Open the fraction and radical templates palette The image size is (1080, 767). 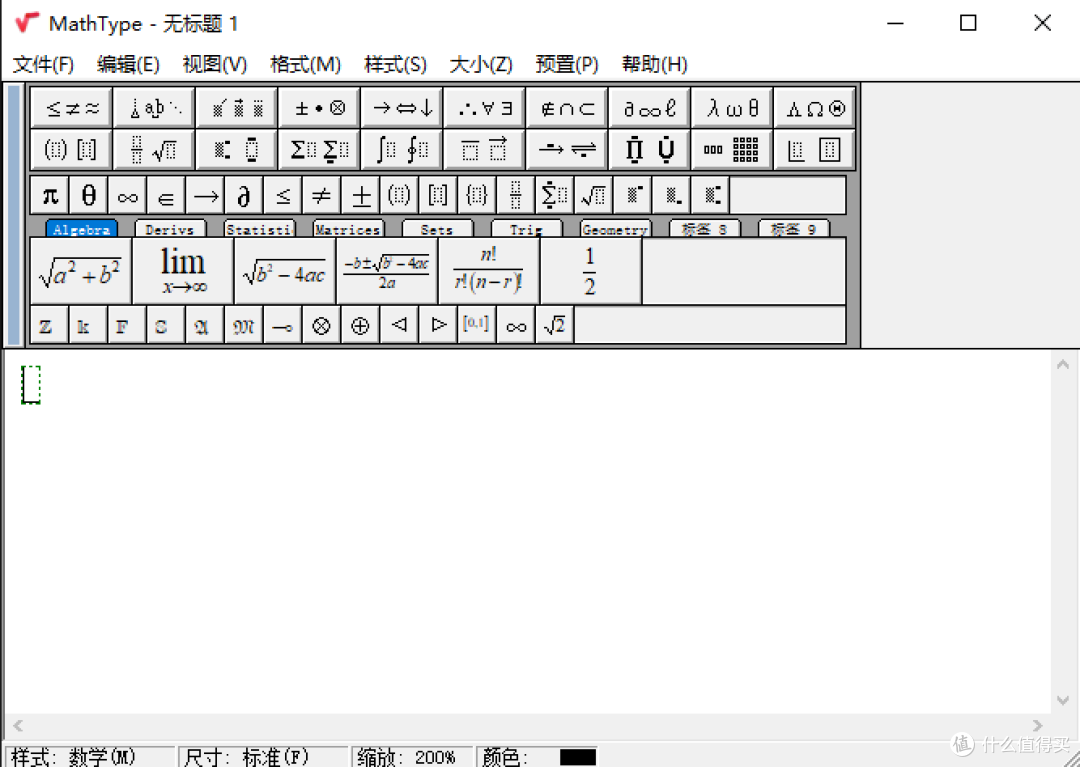point(153,148)
